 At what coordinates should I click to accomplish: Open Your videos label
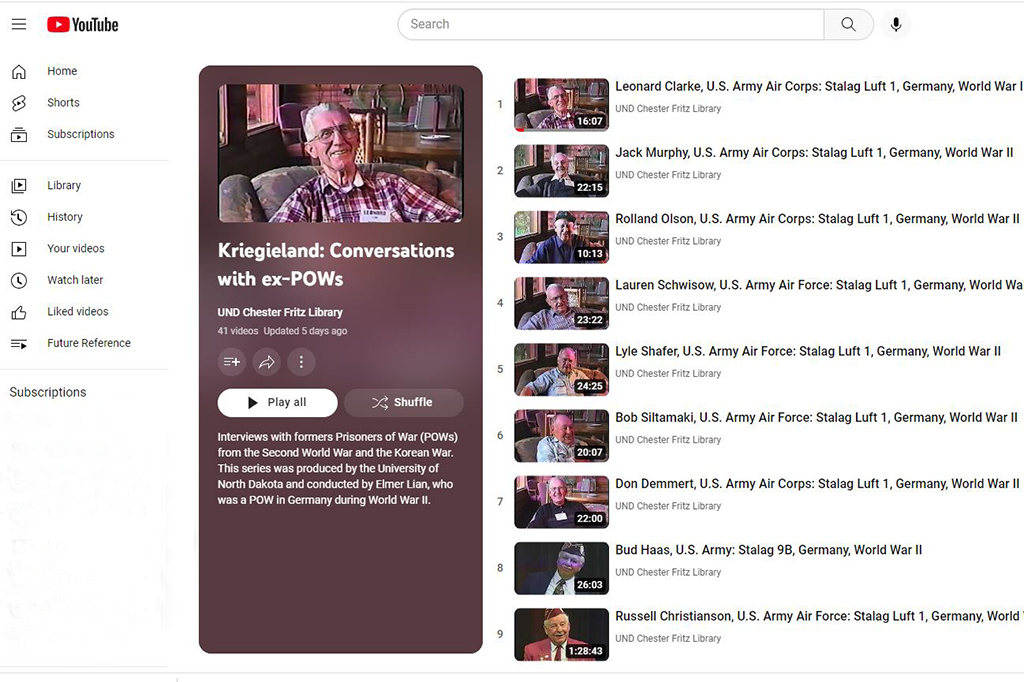pos(76,248)
